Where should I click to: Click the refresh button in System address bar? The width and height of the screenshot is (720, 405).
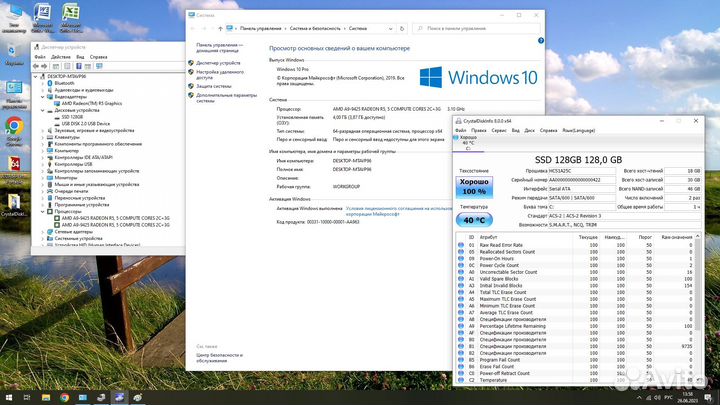point(402,28)
